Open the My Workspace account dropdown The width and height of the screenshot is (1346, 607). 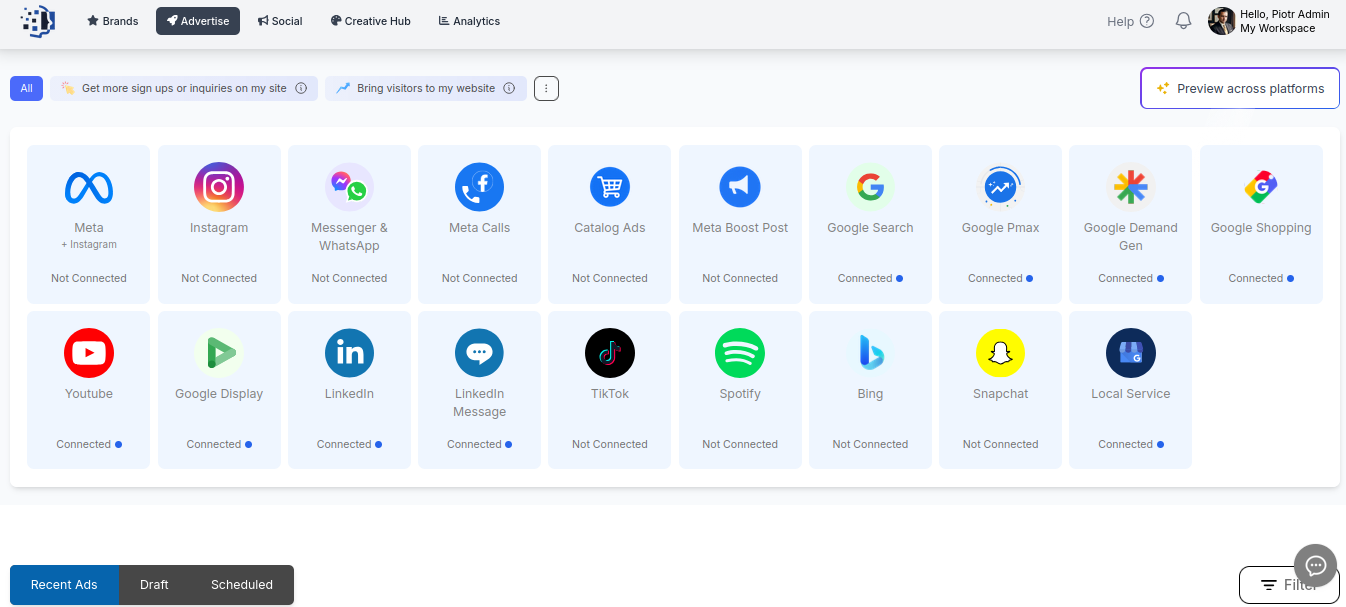[x=1270, y=20]
